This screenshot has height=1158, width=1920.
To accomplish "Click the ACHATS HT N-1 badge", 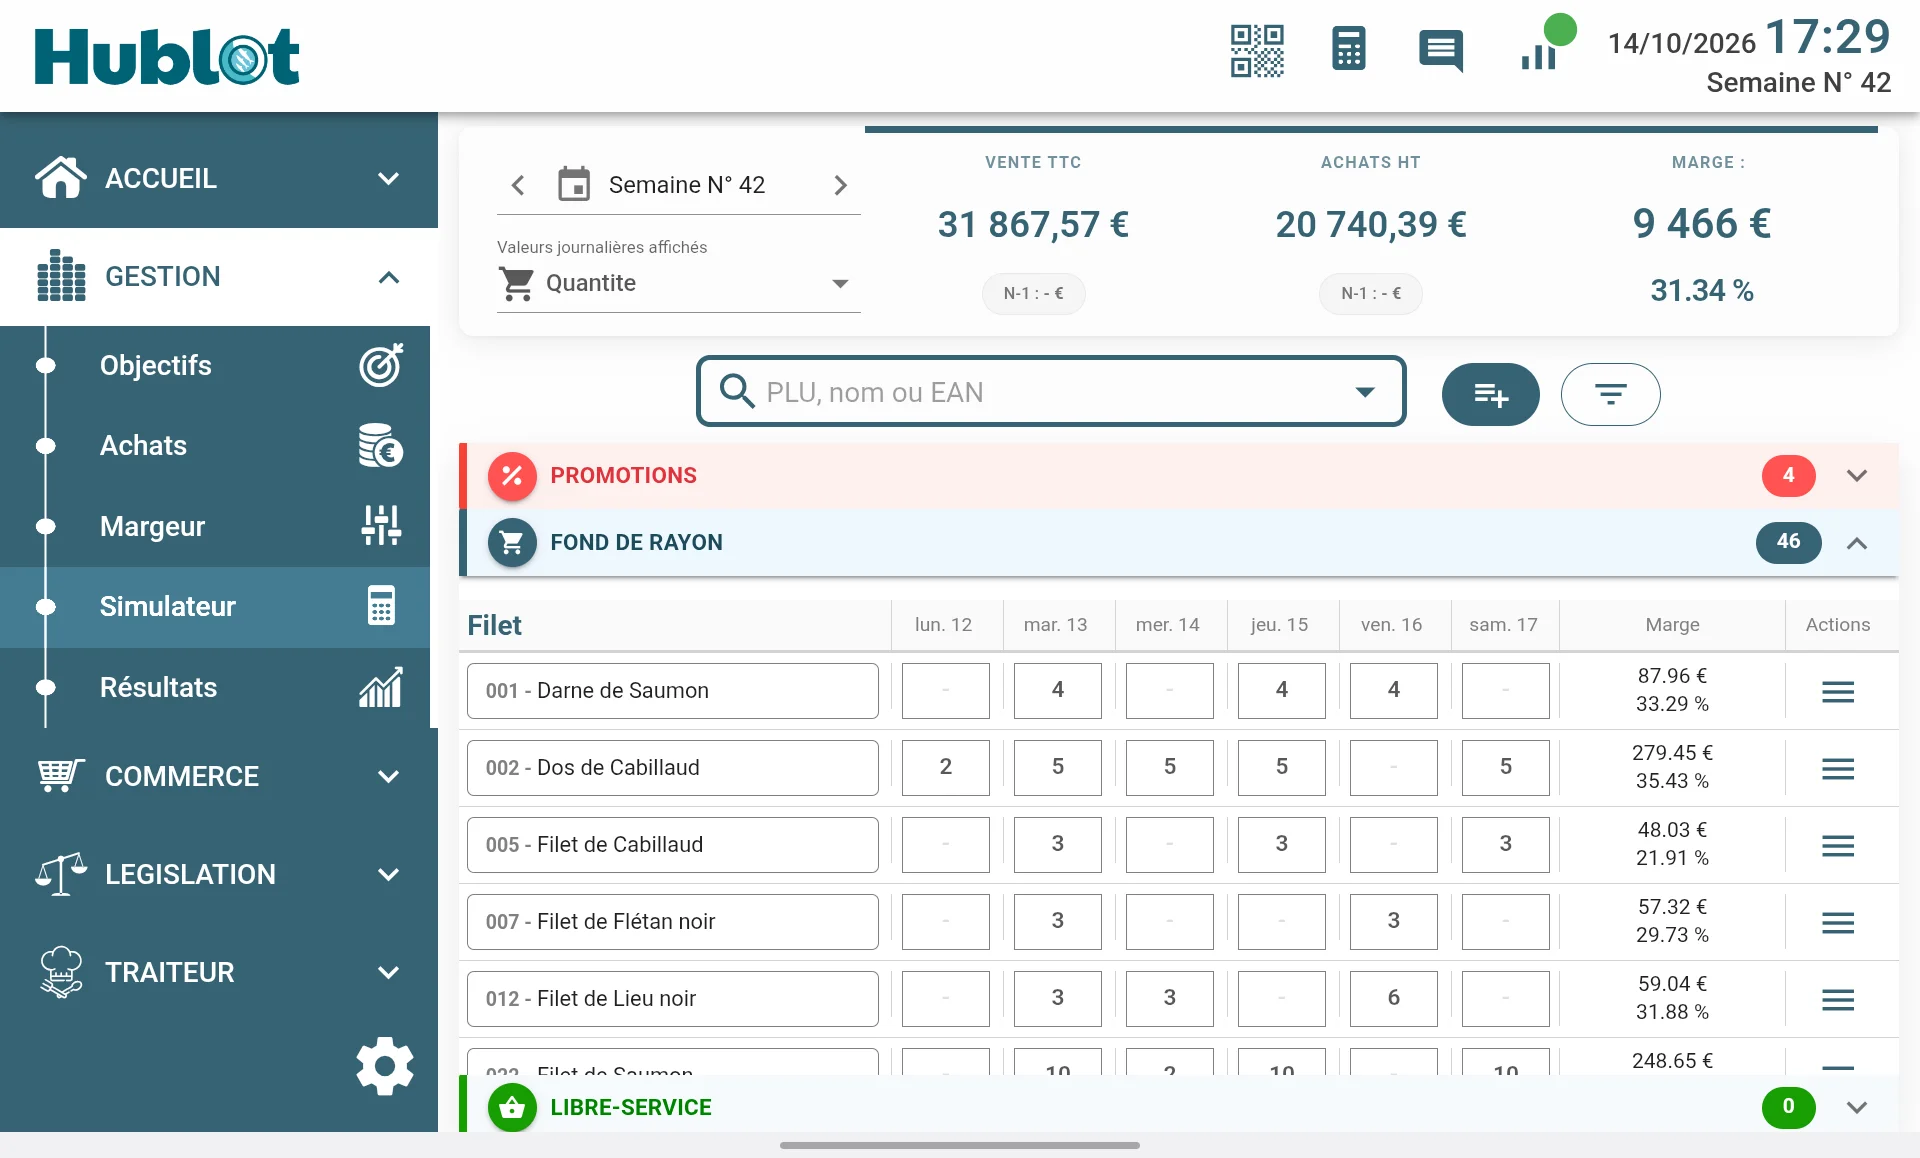I will (x=1371, y=293).
